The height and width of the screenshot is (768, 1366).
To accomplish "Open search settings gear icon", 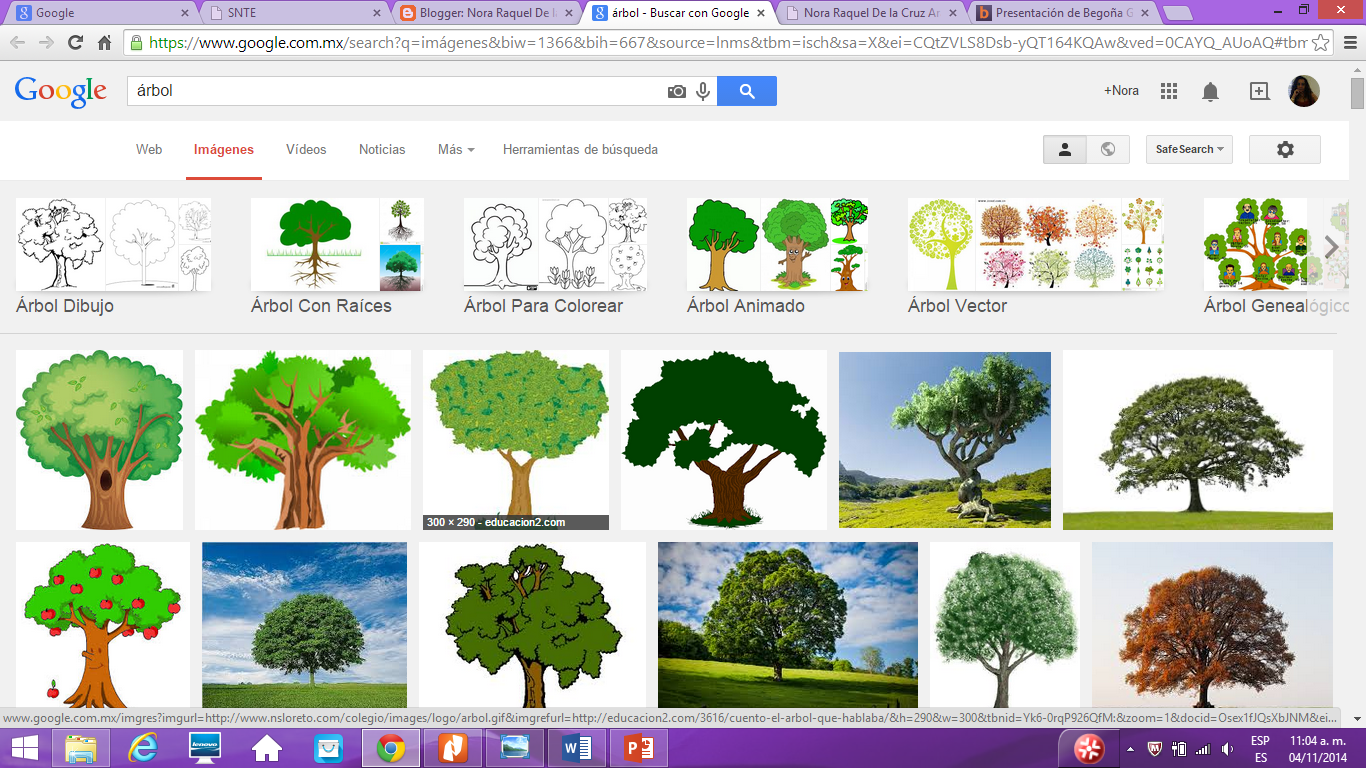I will pos(1285,149).
